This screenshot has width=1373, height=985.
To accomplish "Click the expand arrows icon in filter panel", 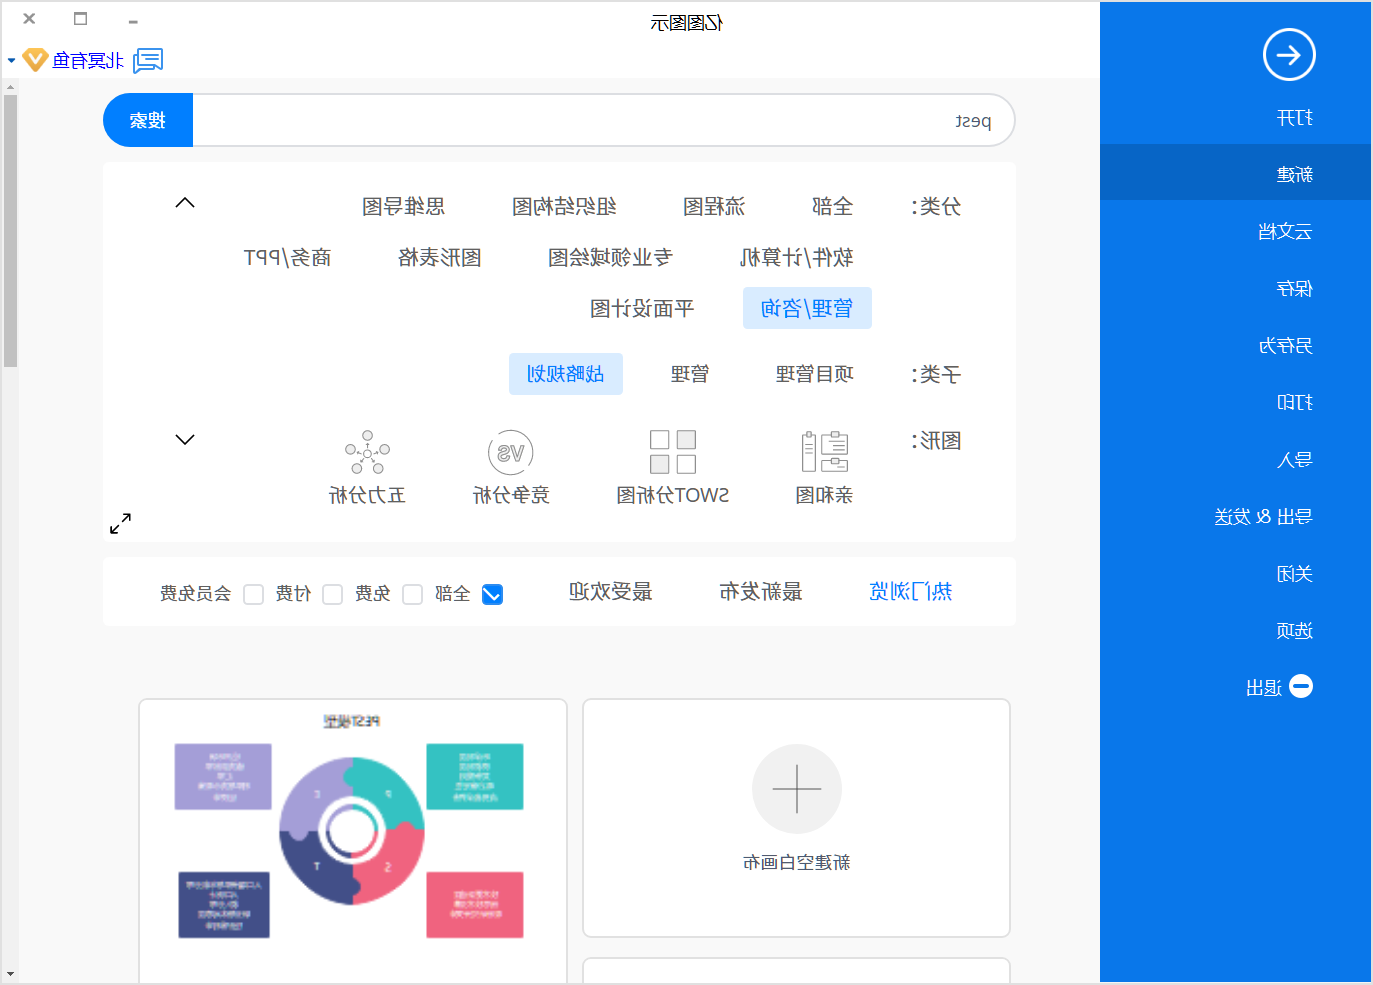I will pyautogui.click(x=121, y=523).
